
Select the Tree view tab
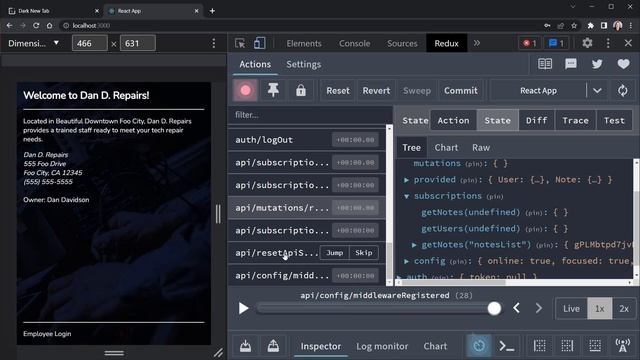[411, 147]
